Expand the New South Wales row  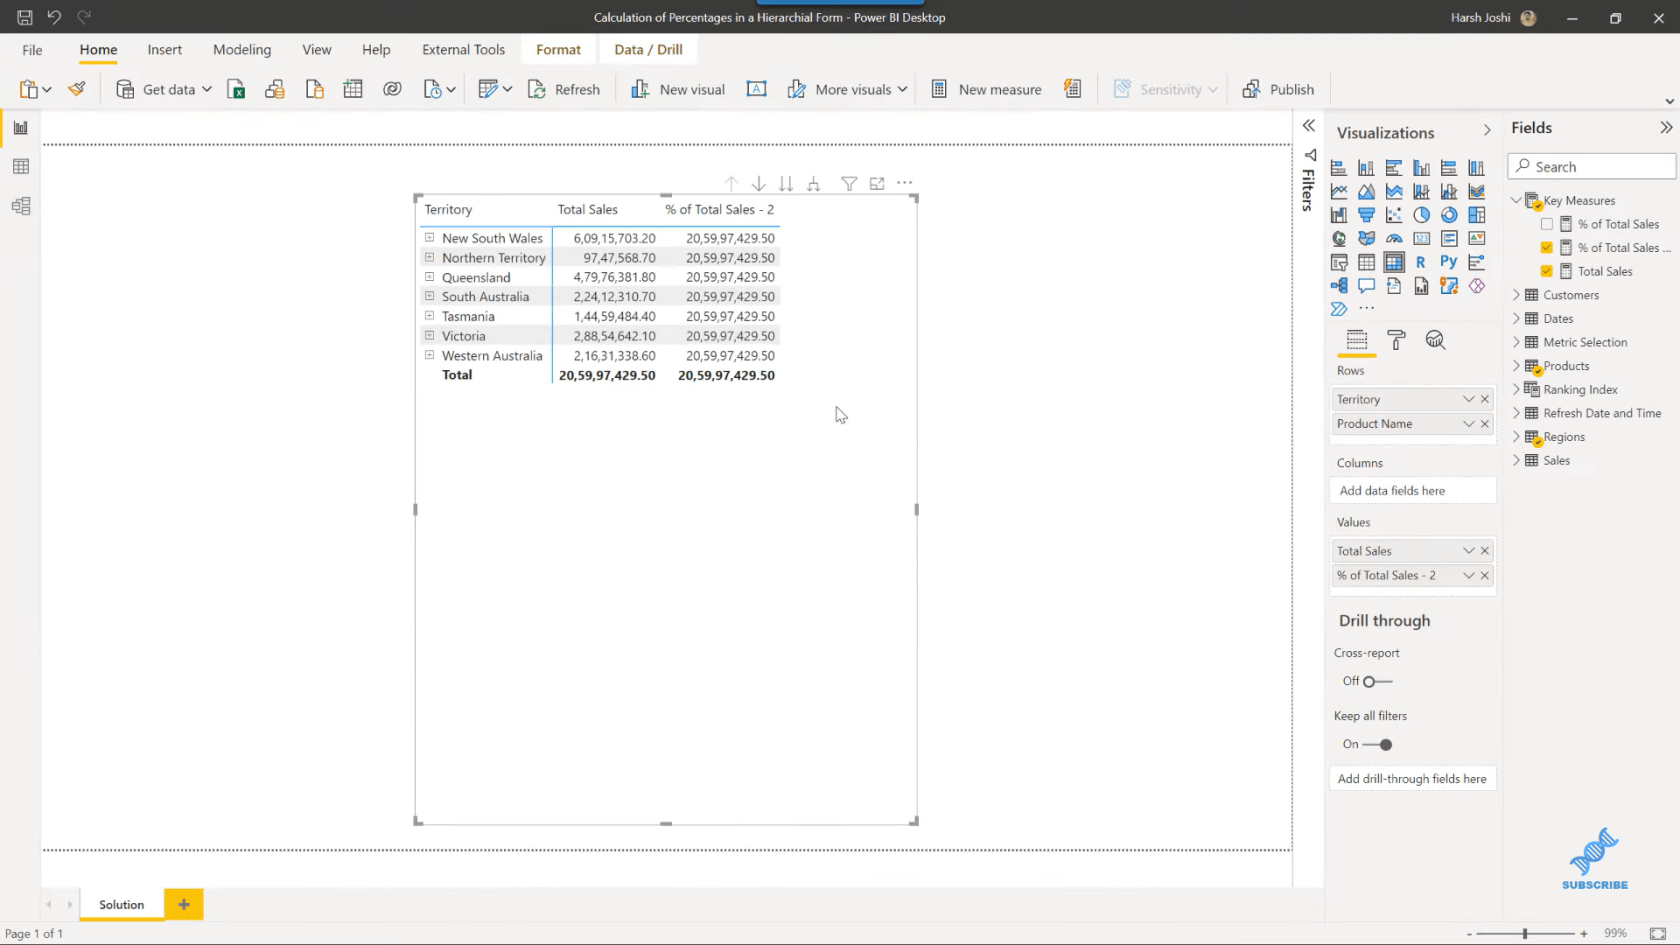(429, 238)
